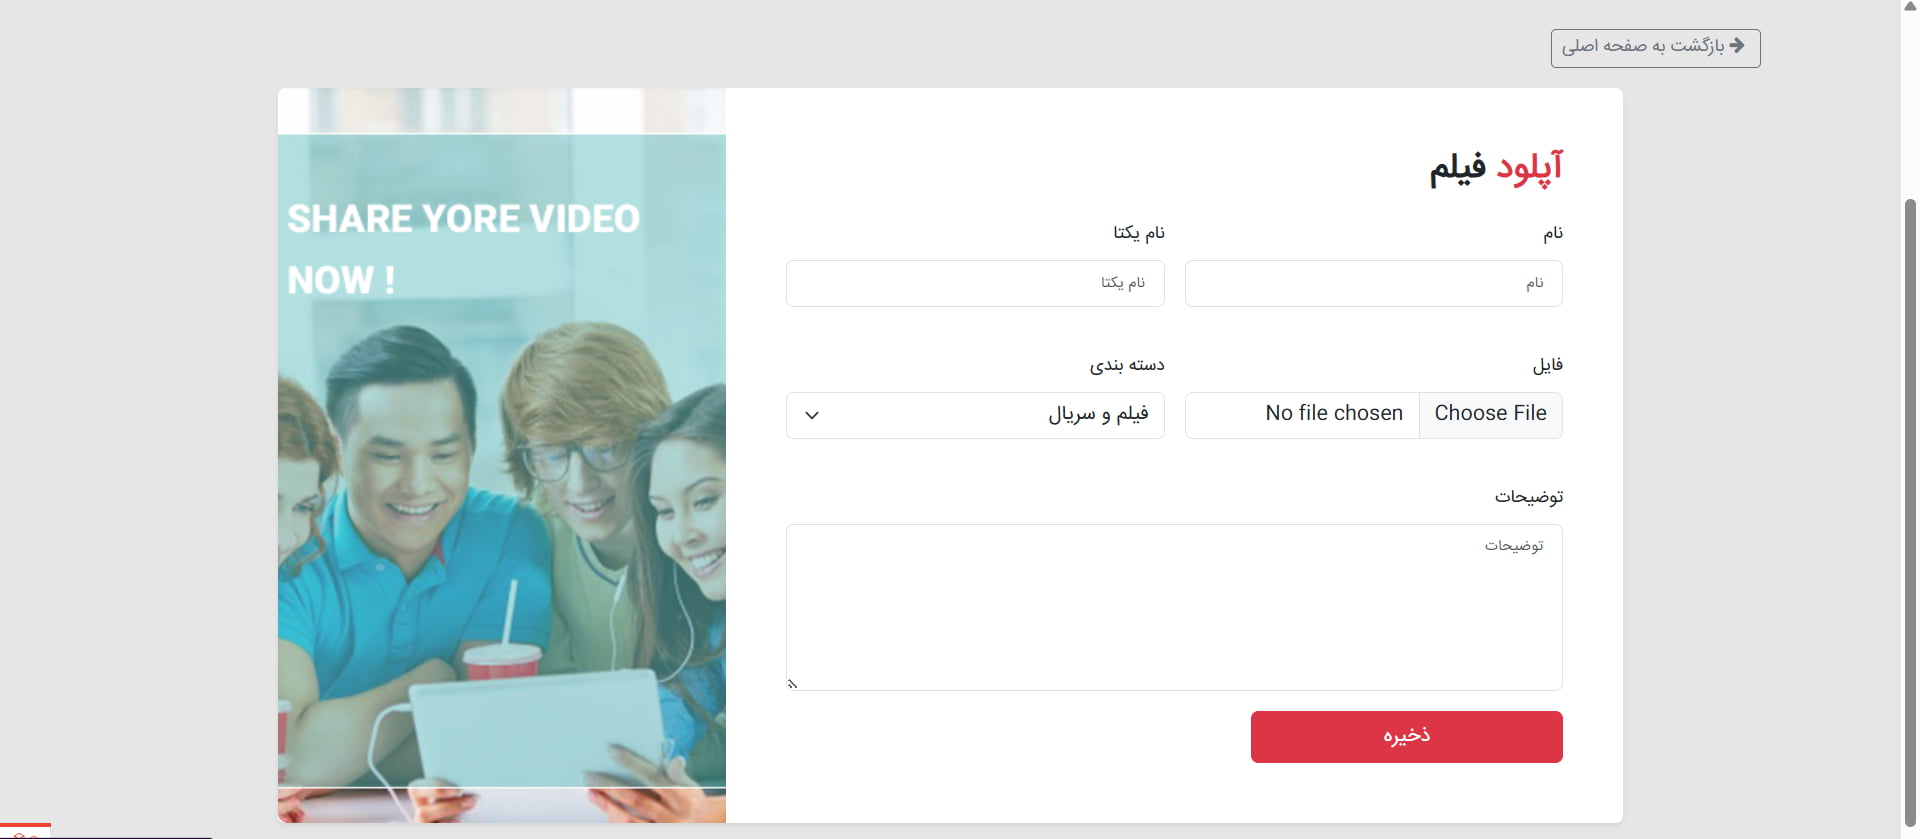Click the No file chosen text
The height and width of the screenshot is (839, 1920).
[1334, 414]
